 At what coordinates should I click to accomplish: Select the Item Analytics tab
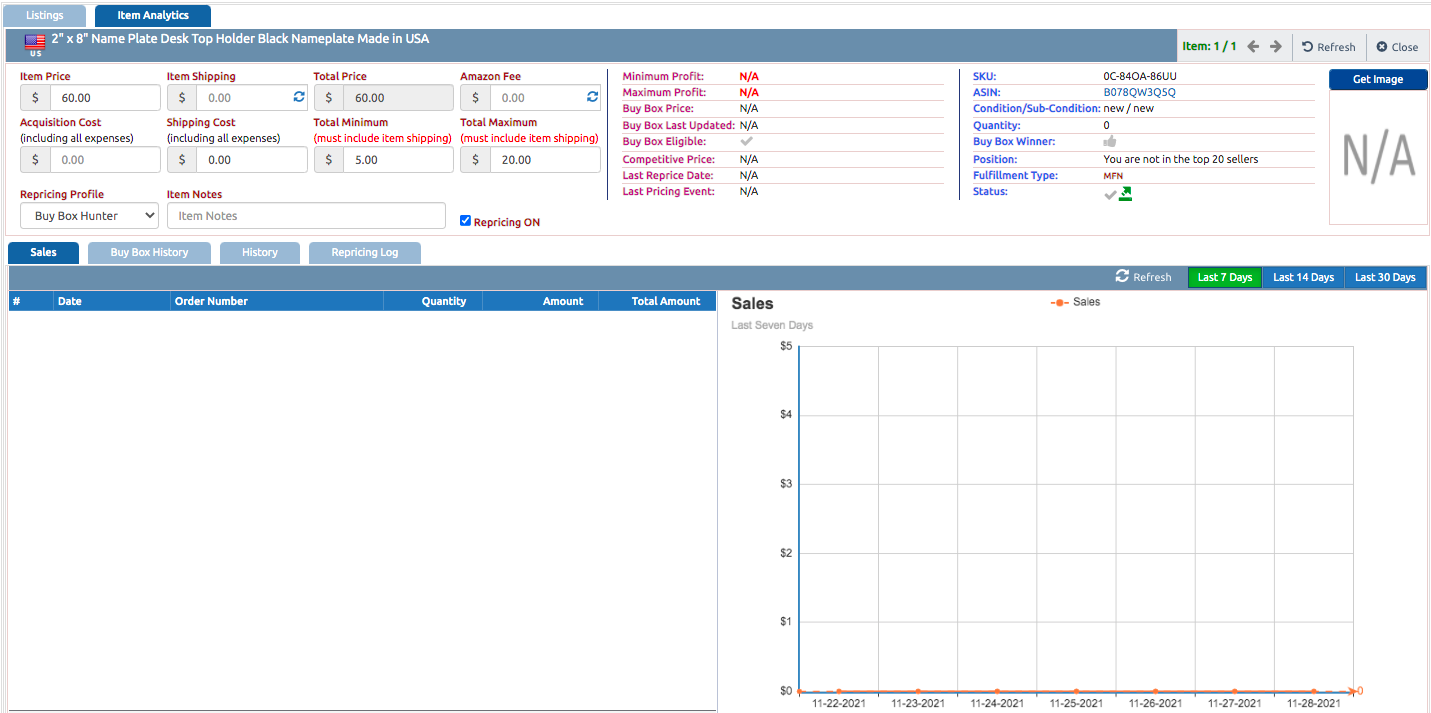click(x=153, y=16)
